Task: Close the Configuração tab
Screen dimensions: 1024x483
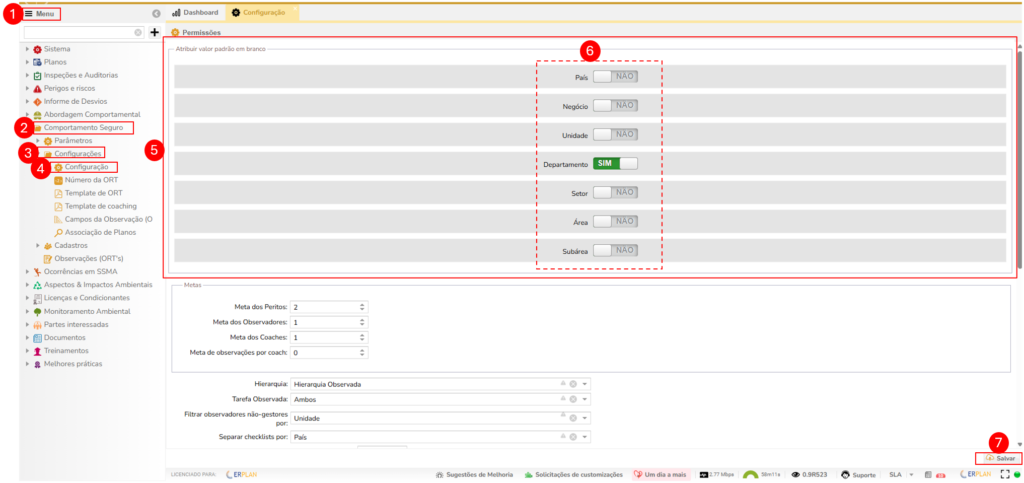Action: tap(295, 8)
